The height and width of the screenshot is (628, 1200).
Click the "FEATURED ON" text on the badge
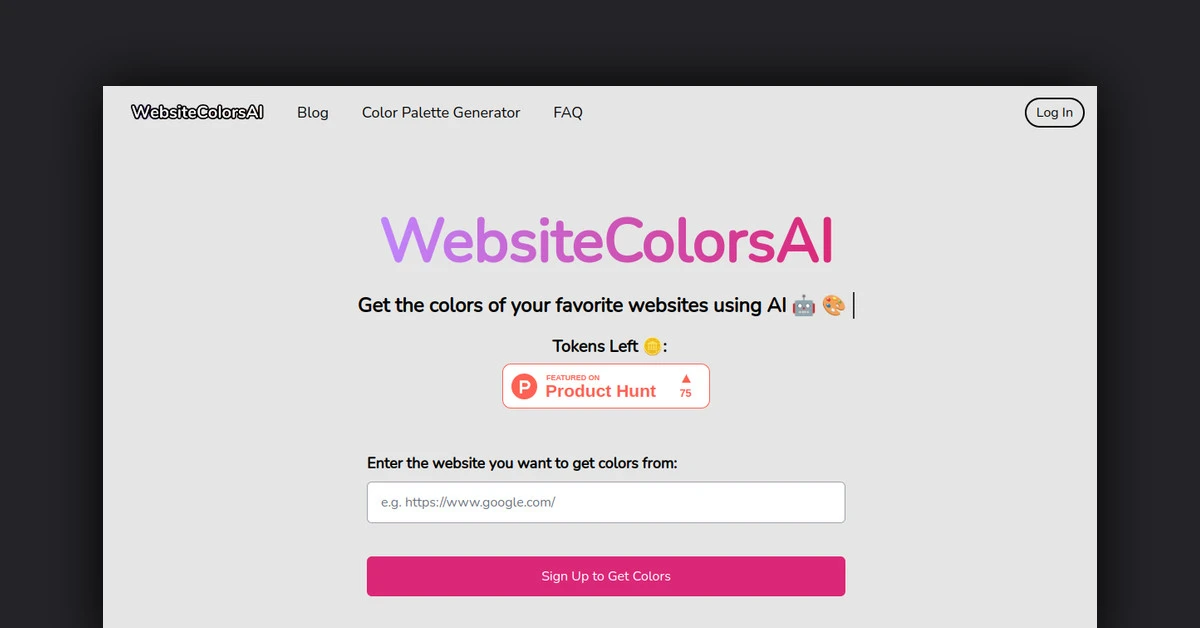click(573, 378)
